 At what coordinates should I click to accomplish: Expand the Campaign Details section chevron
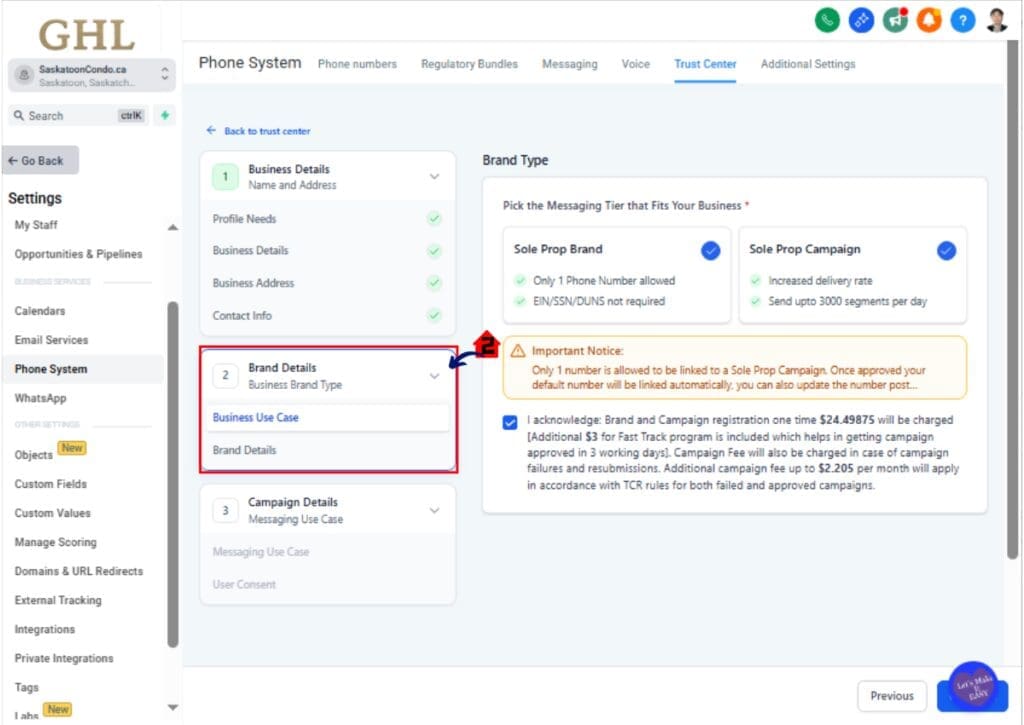[x=434, y=510]
